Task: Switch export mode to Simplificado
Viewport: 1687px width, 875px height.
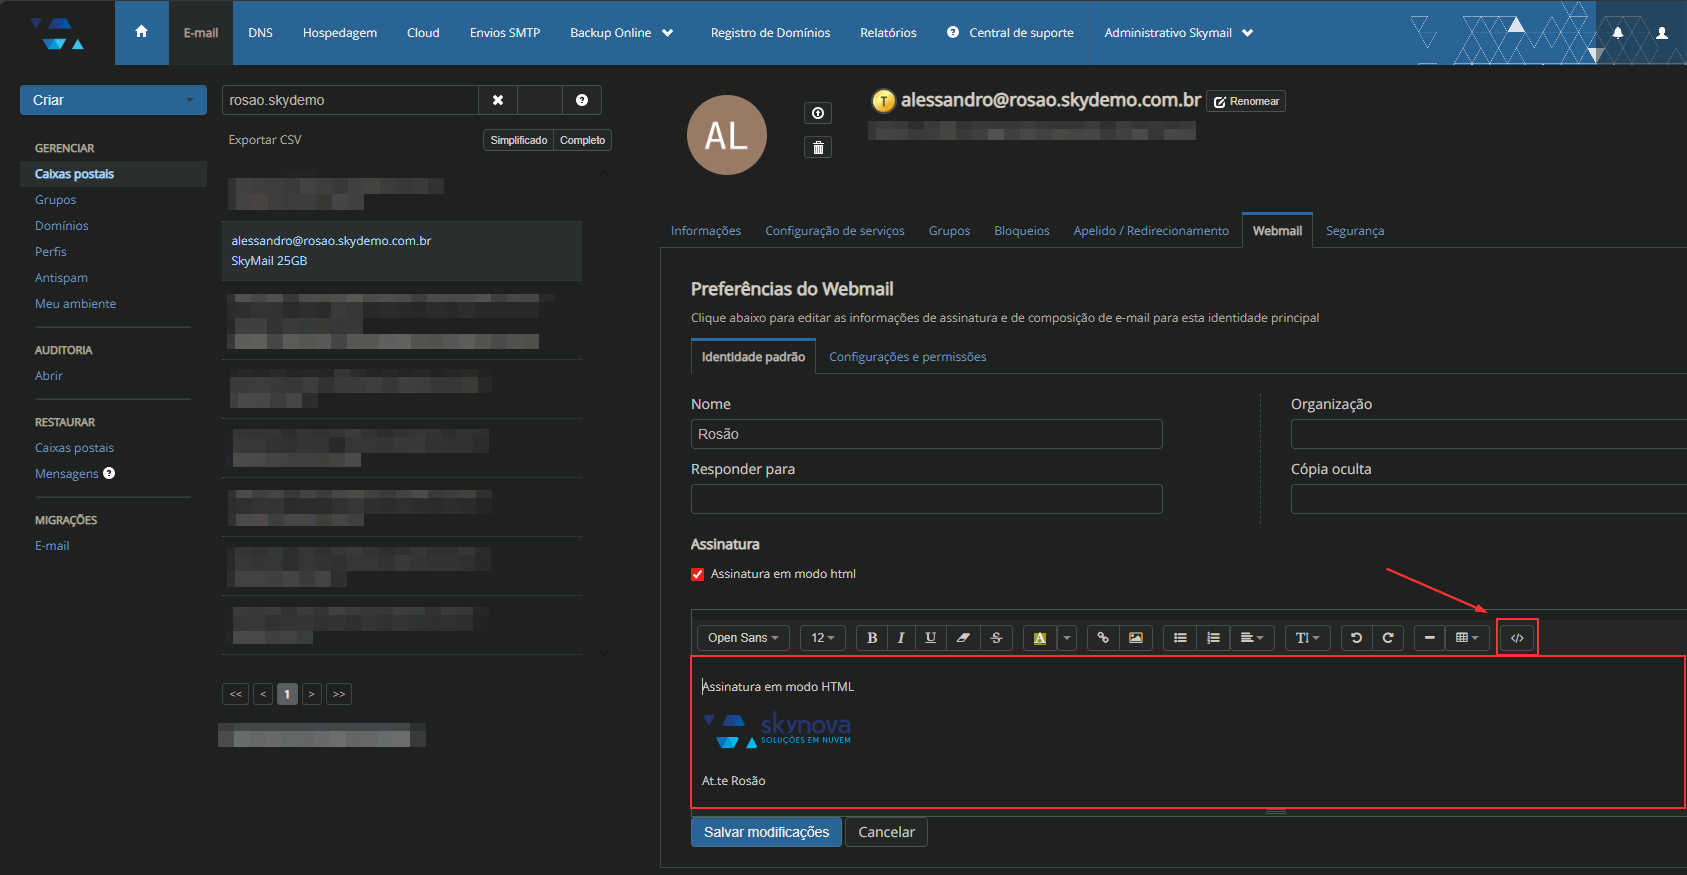Action: (518, 140)
